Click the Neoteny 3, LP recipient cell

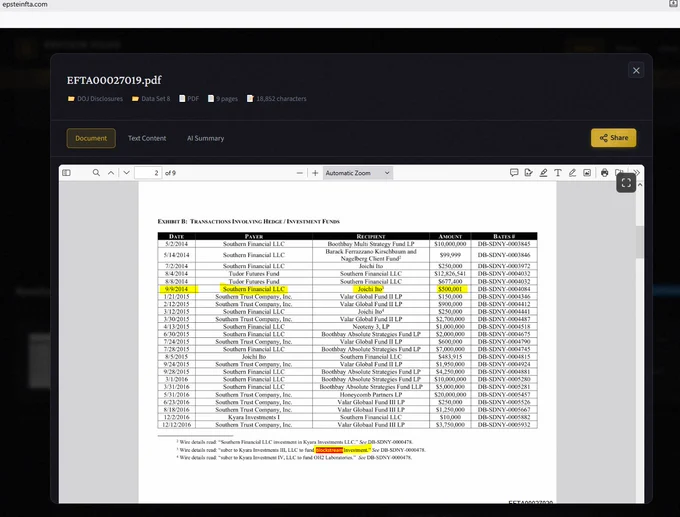pos(371,327)
